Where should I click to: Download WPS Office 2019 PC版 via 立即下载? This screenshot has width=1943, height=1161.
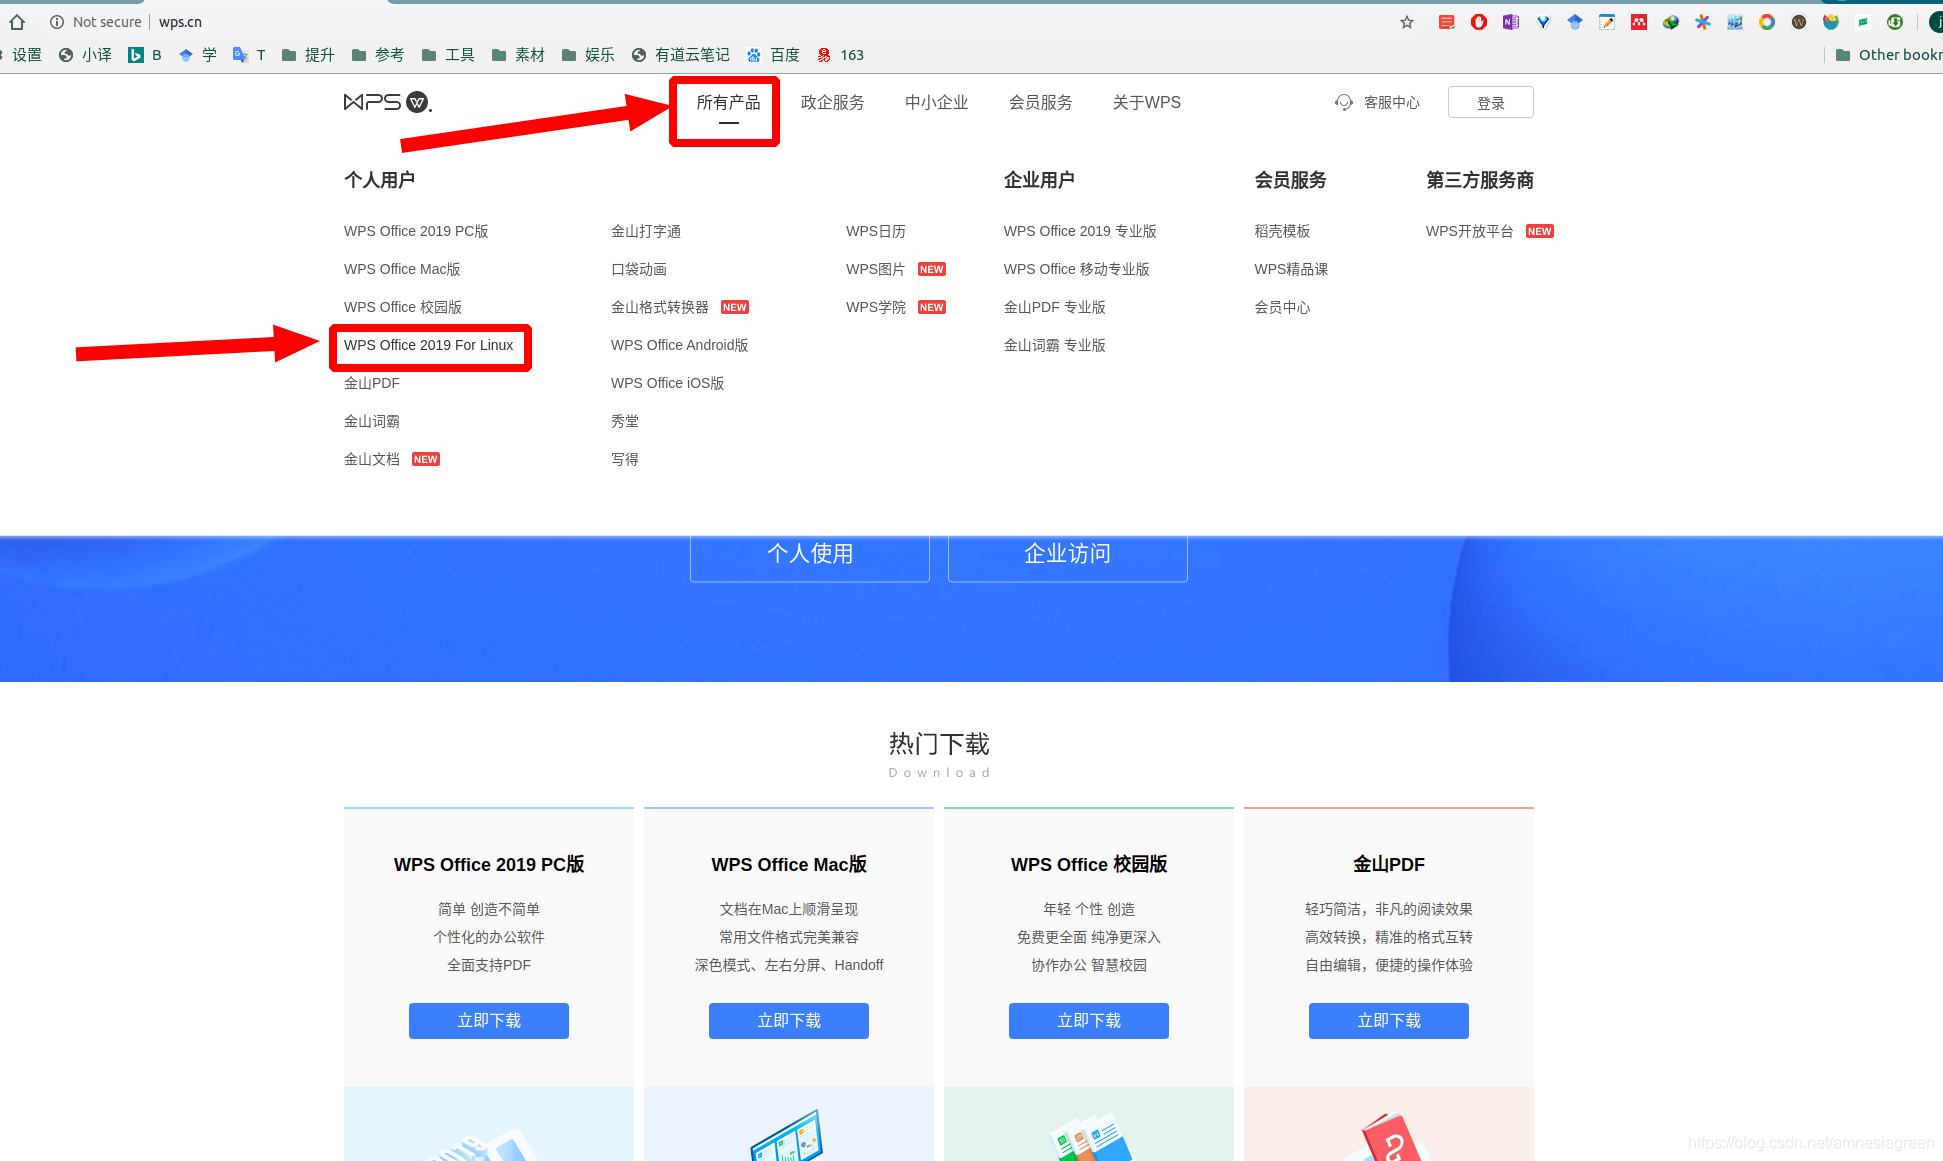[489, 1021]
